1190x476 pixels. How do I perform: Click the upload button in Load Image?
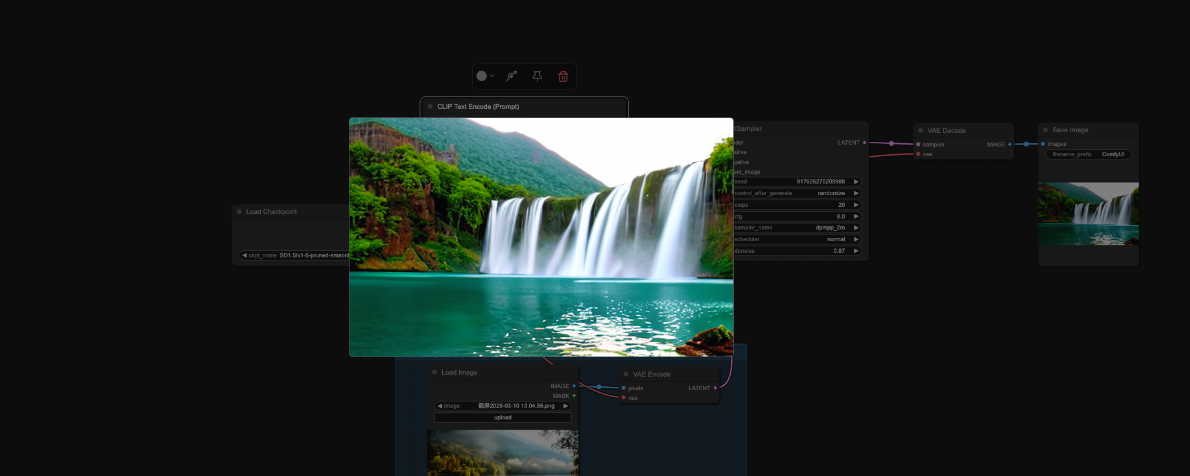click(x=502, y=418)
